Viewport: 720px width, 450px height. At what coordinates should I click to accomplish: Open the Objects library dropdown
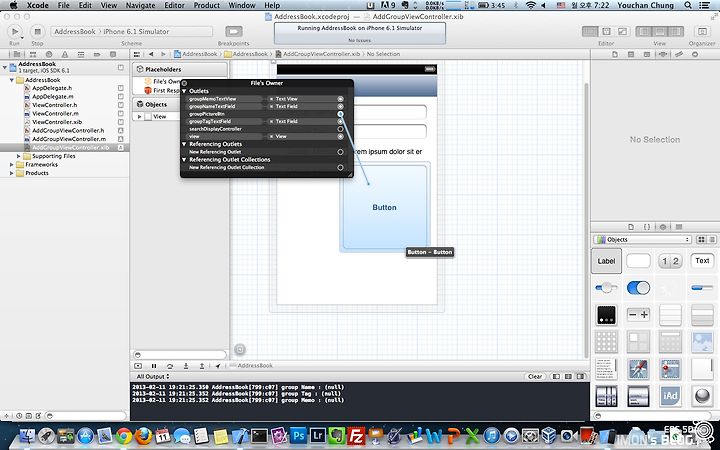tap(643, 240)
